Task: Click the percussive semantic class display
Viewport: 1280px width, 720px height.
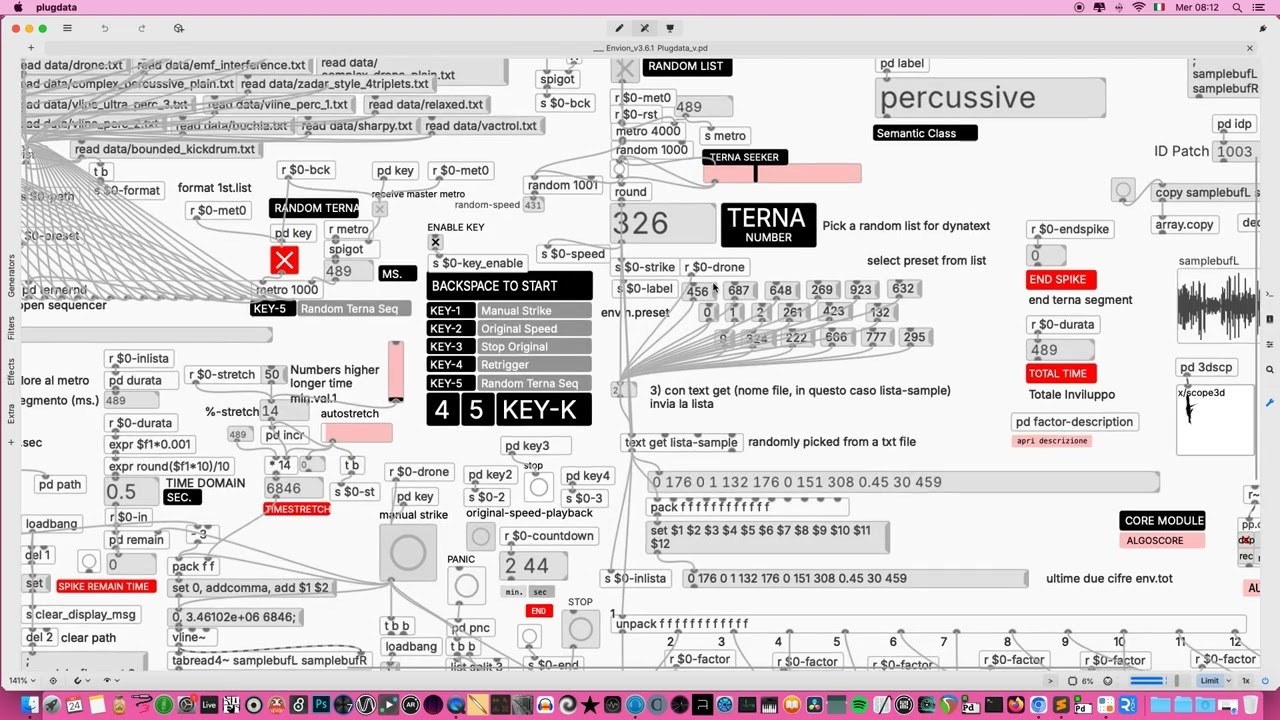Action: [x=991, y=98]
